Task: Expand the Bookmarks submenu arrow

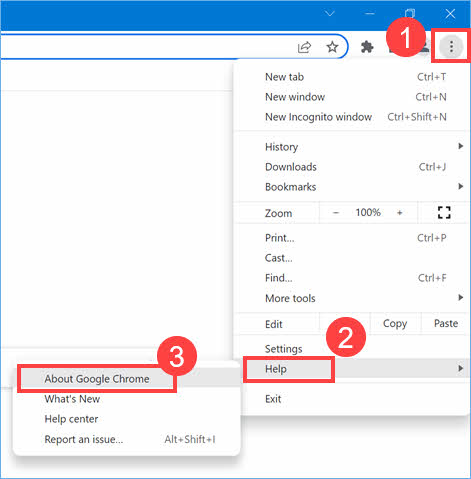Action: (x=461, y=186)
